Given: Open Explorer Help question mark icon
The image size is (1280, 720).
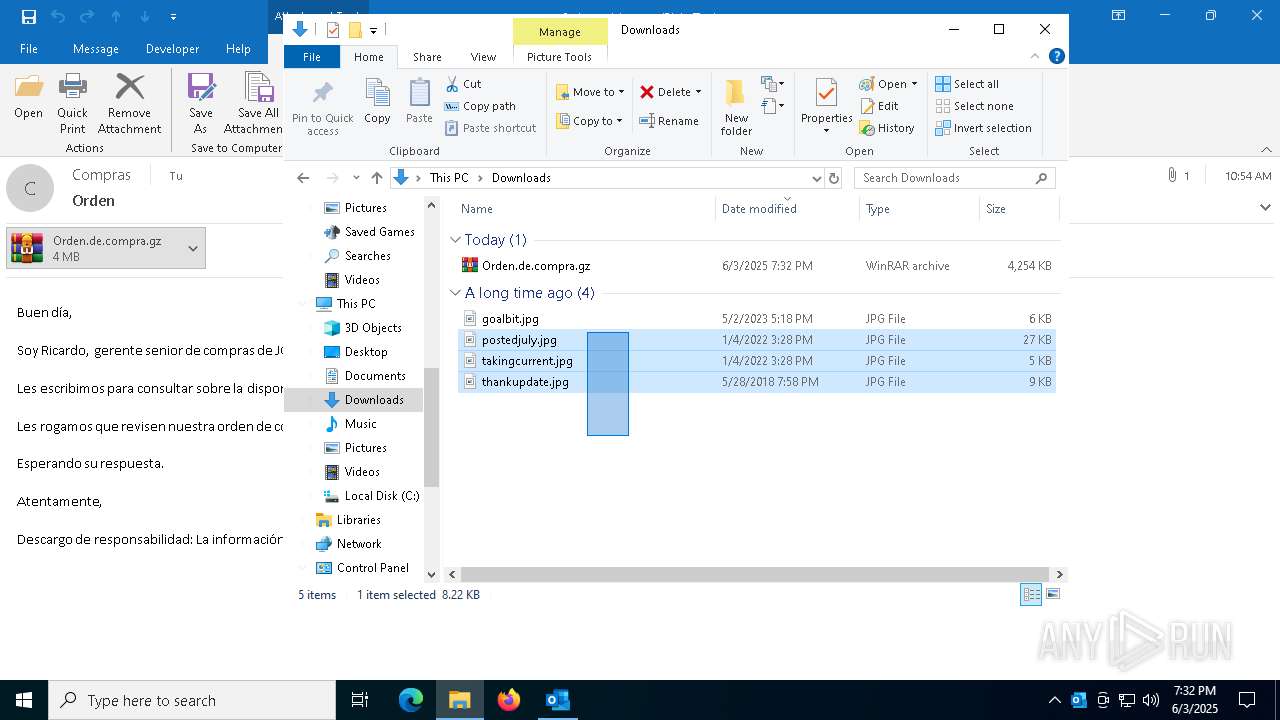Looking at the screenshot, I should tap(1056, 57).
